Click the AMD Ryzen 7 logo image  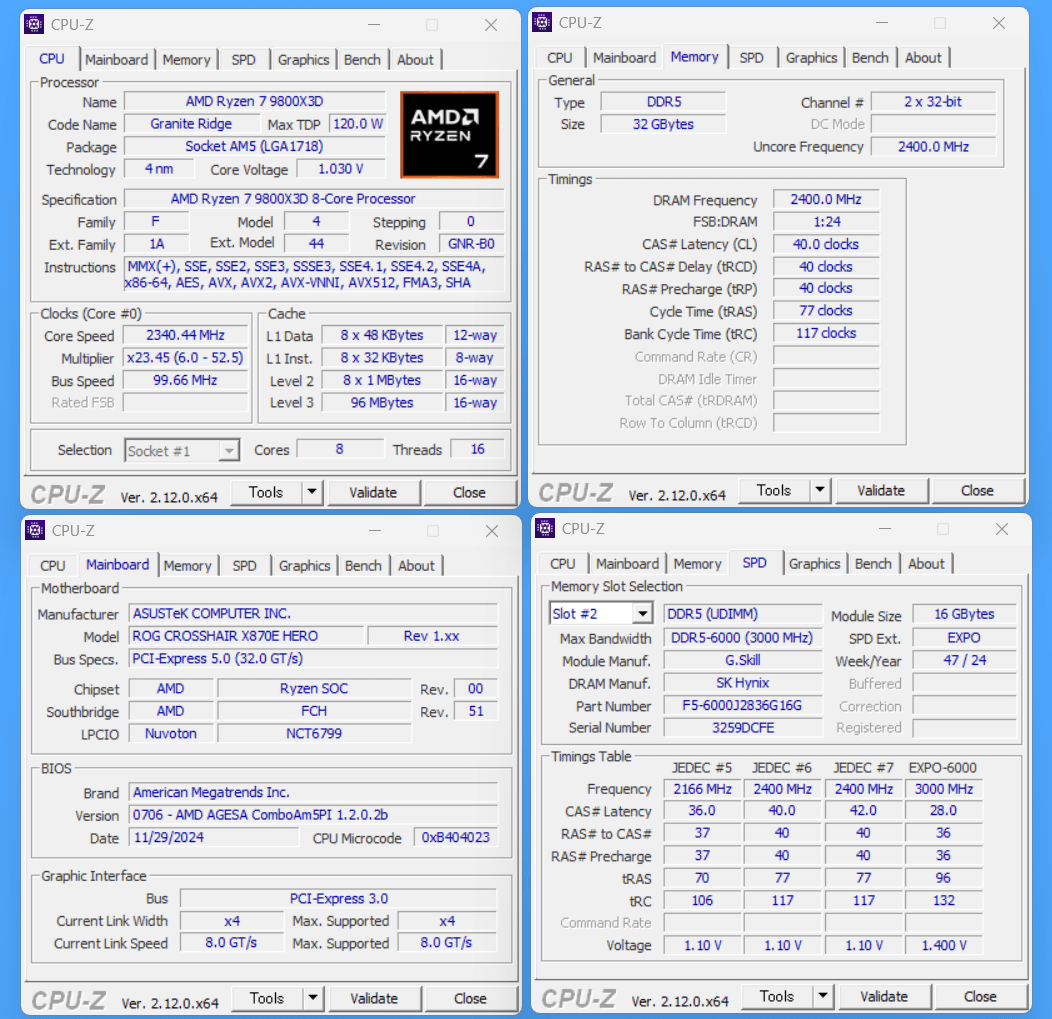[x=449, y=135]
